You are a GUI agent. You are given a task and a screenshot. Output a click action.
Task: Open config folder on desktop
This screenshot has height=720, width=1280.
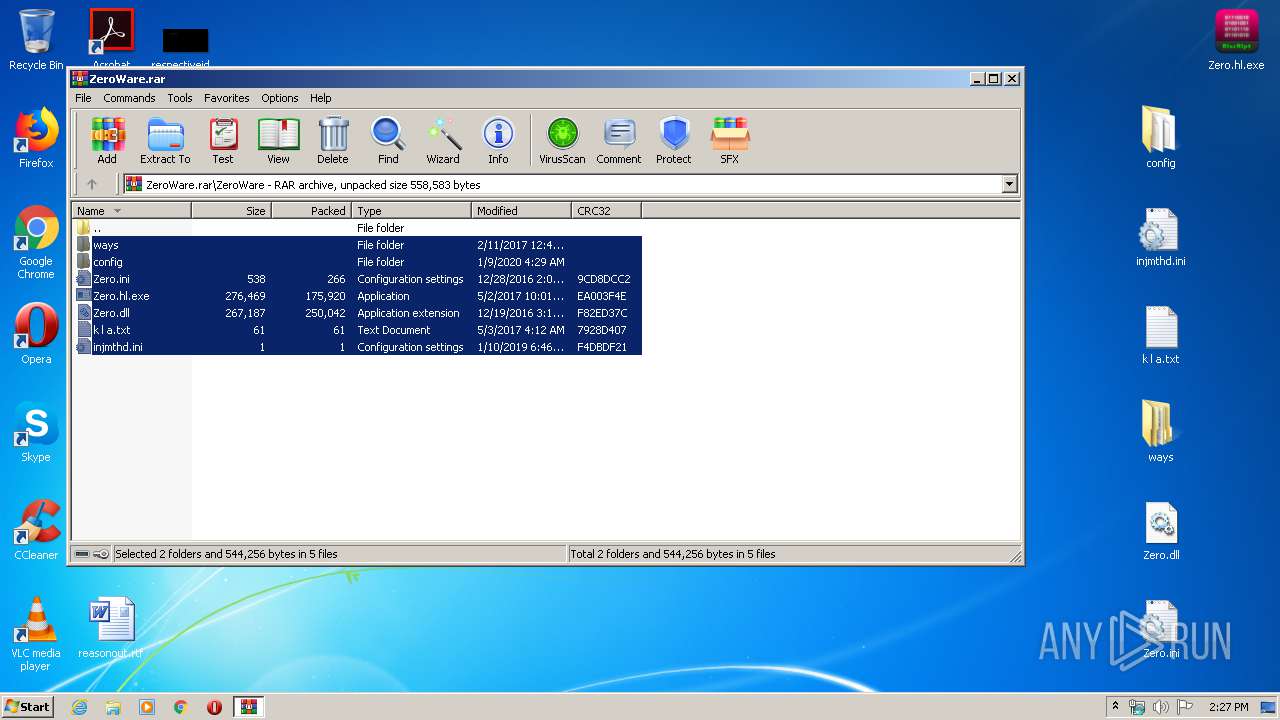tap(1161, 137)
